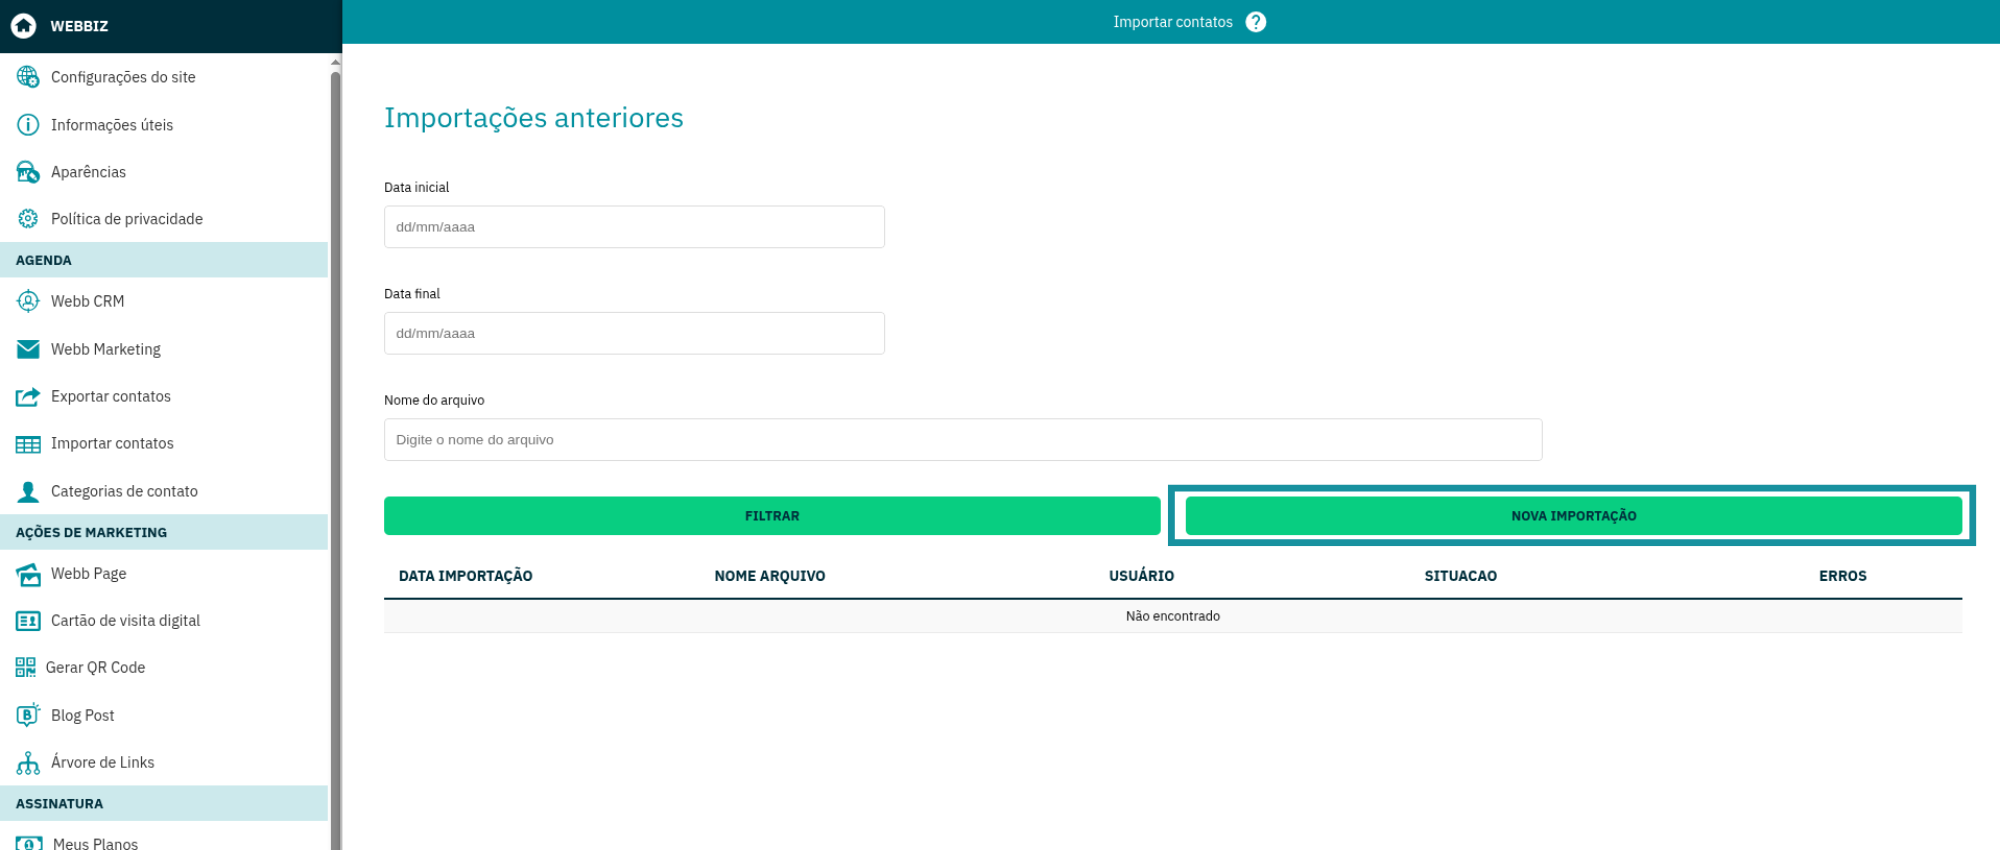Click the Árvore de Links tree icon
The height and width of the screenshot is (850, 2000).
[28, 763]
